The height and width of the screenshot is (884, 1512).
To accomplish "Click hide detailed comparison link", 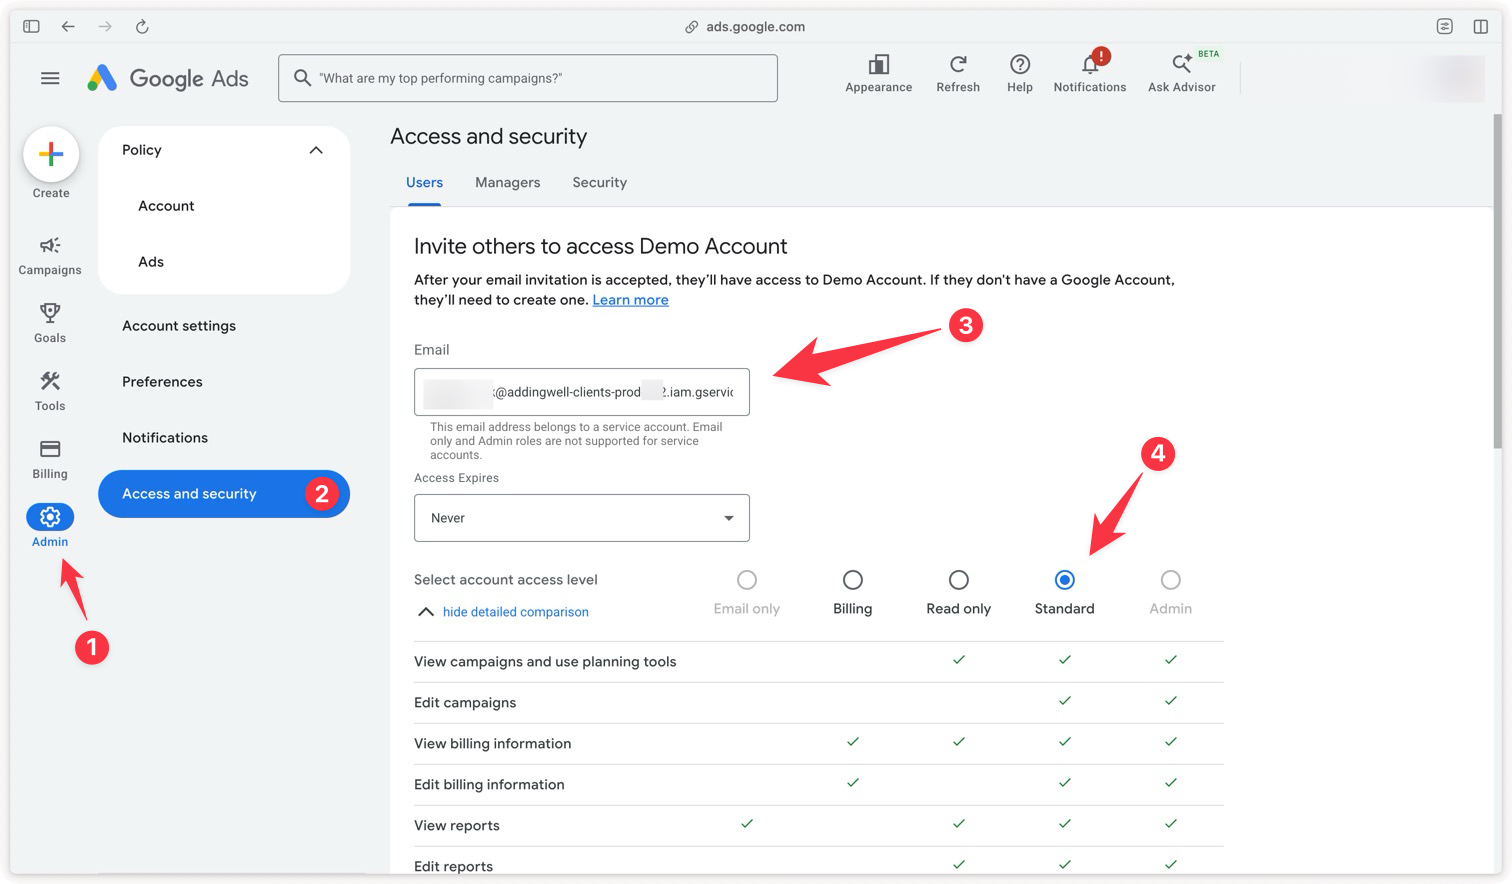I will (516, 612).
